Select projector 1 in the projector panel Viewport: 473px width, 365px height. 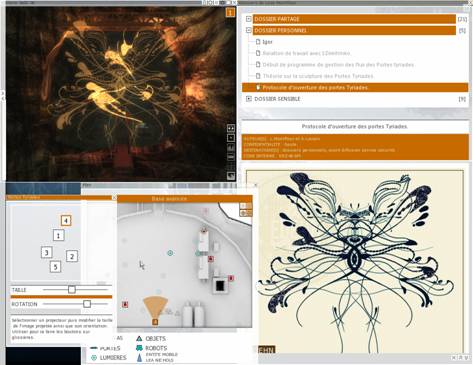[59, 235]
